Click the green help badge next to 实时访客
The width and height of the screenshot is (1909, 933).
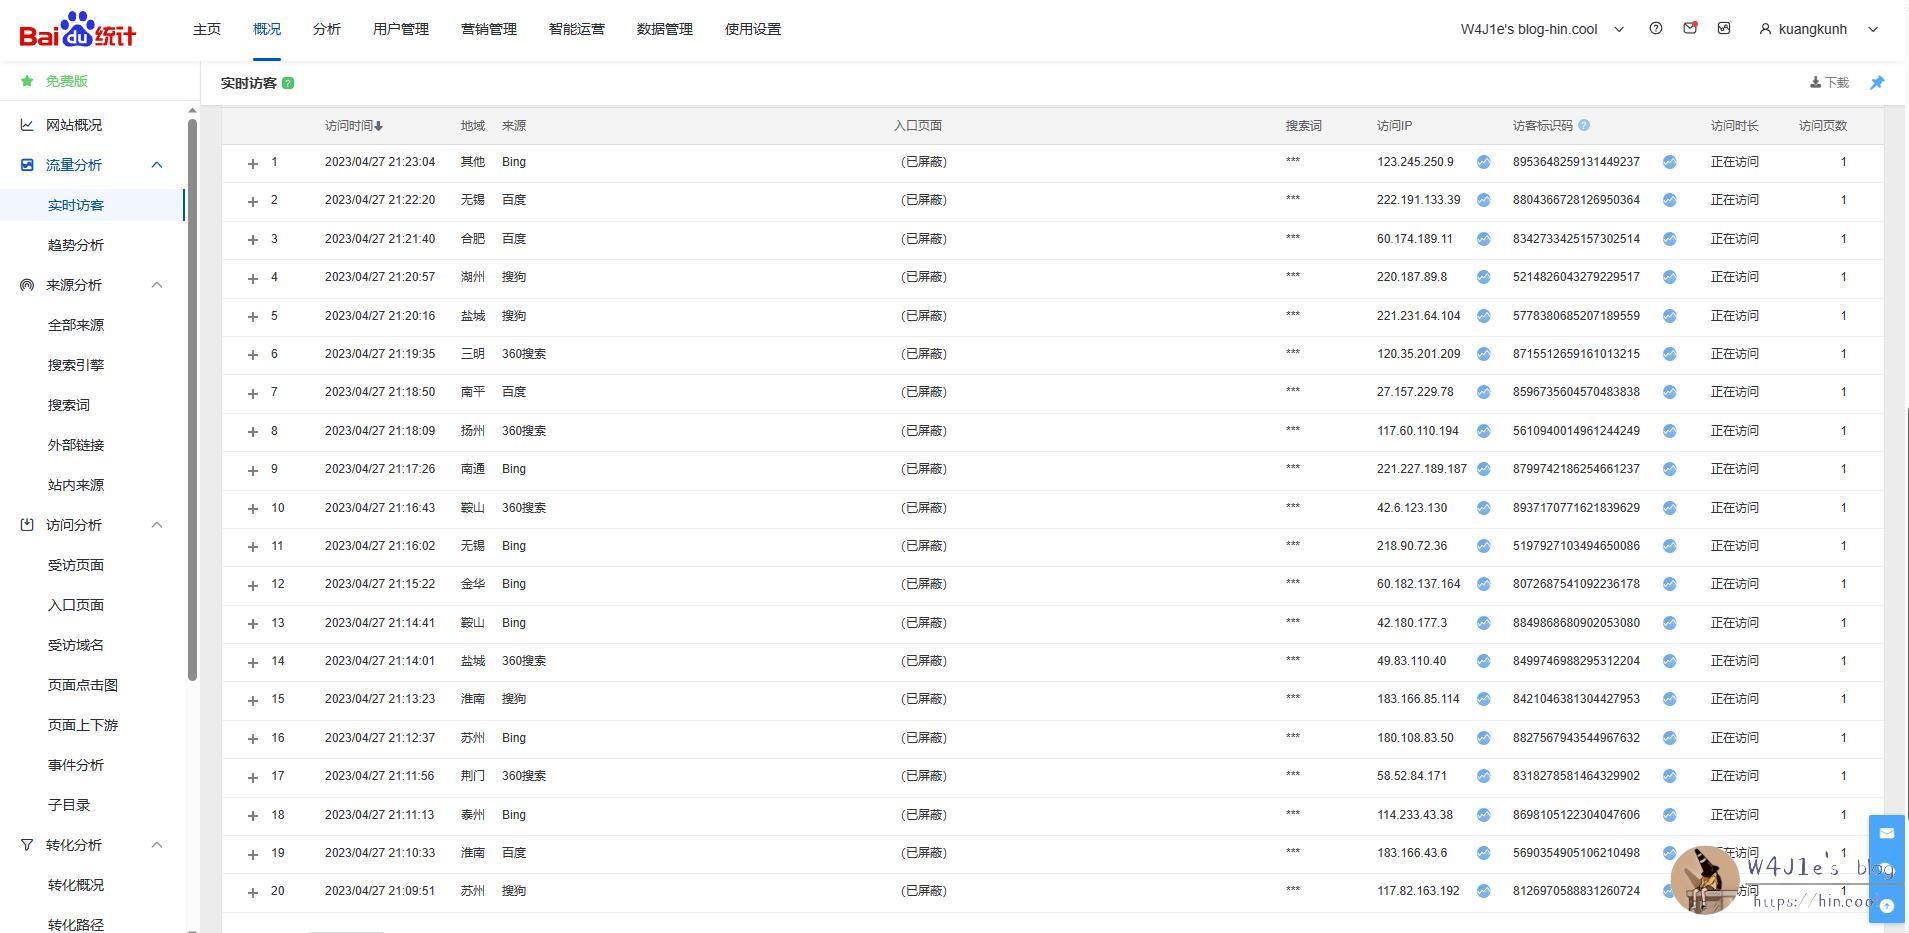(288, 83)
